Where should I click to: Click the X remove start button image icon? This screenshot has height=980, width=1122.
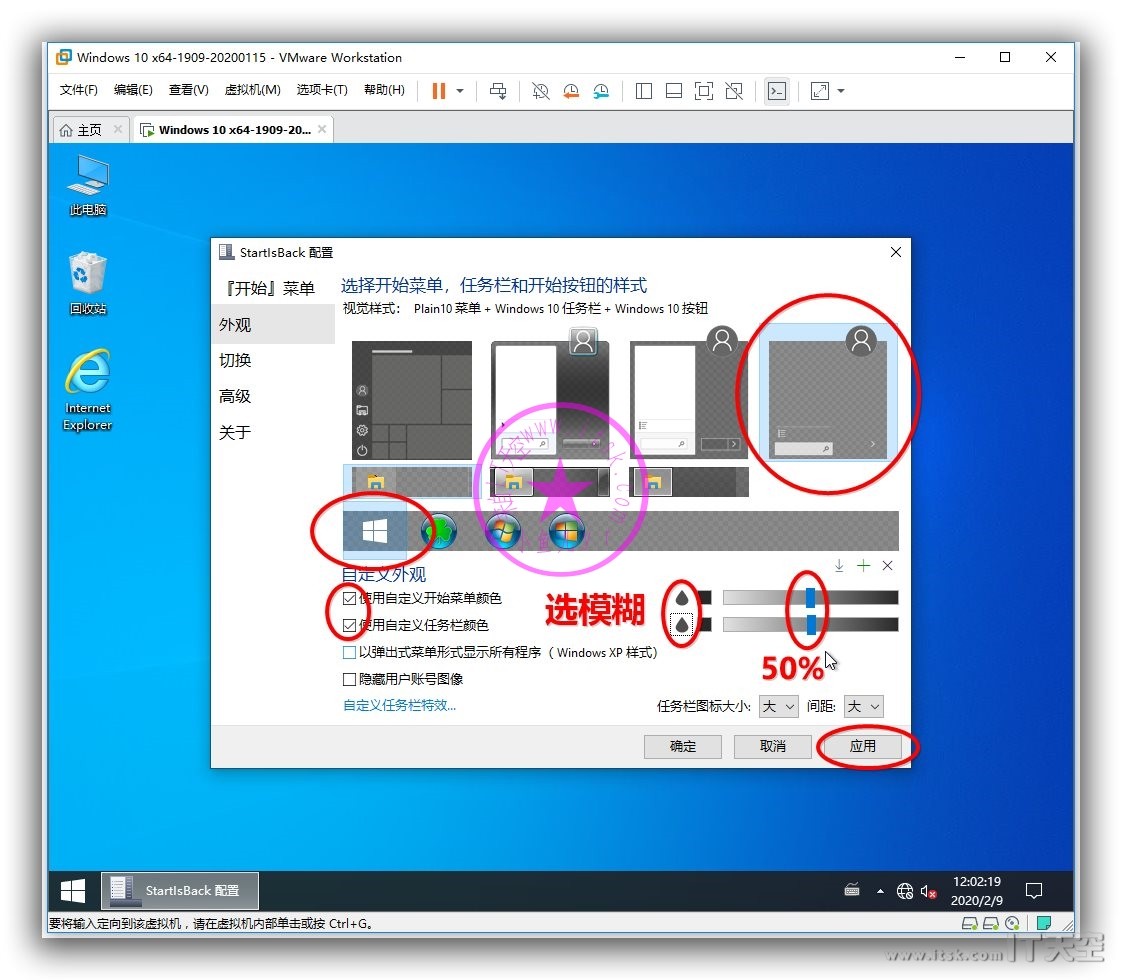click(x=887, y=566)
